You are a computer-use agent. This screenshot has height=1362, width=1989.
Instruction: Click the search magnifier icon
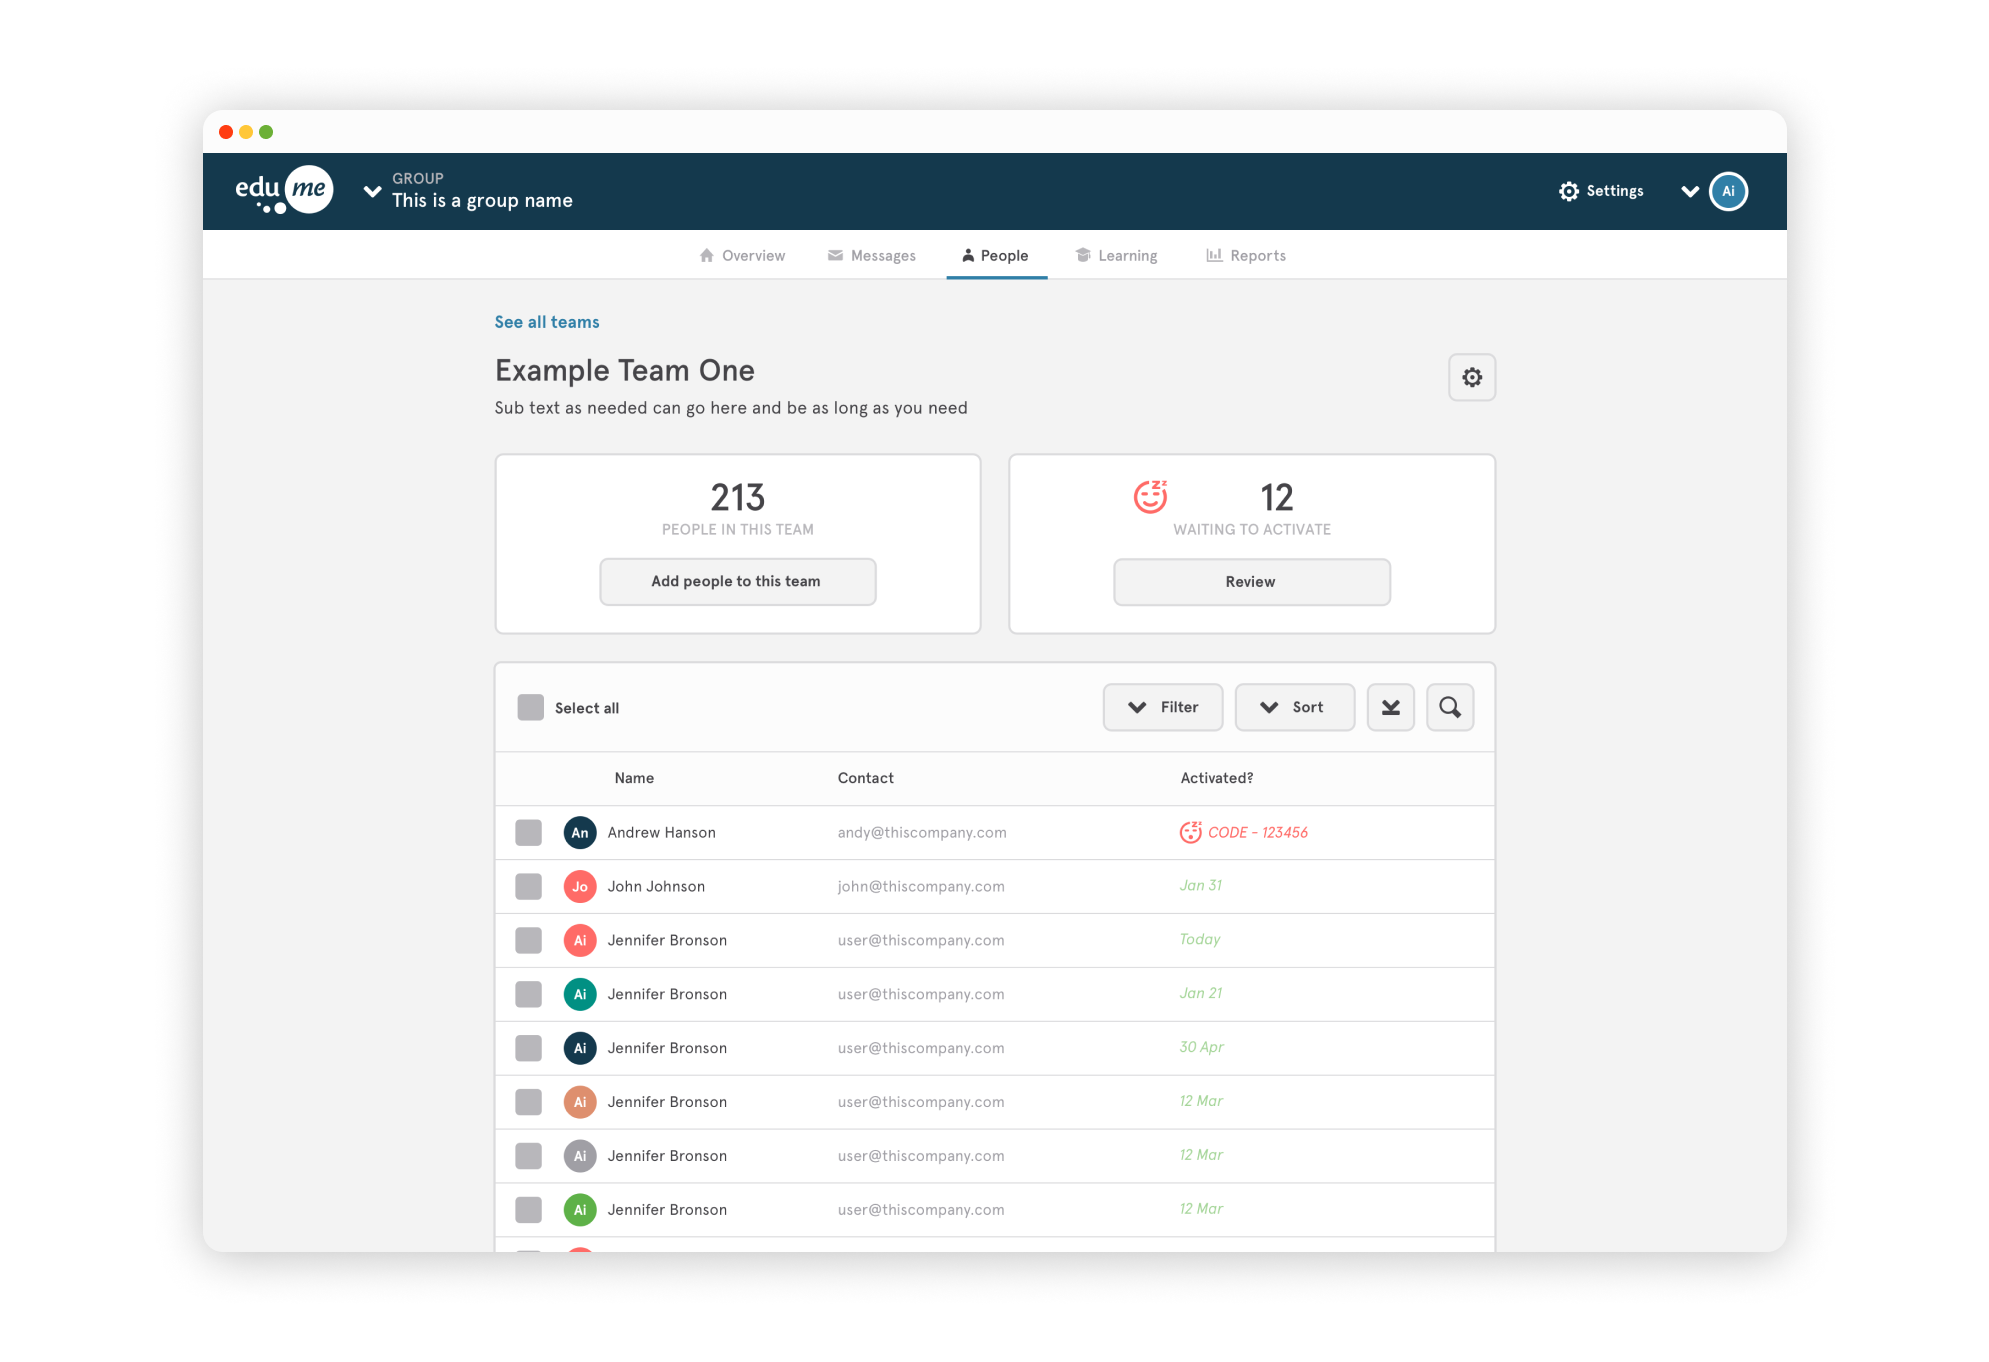point(1449,707)
